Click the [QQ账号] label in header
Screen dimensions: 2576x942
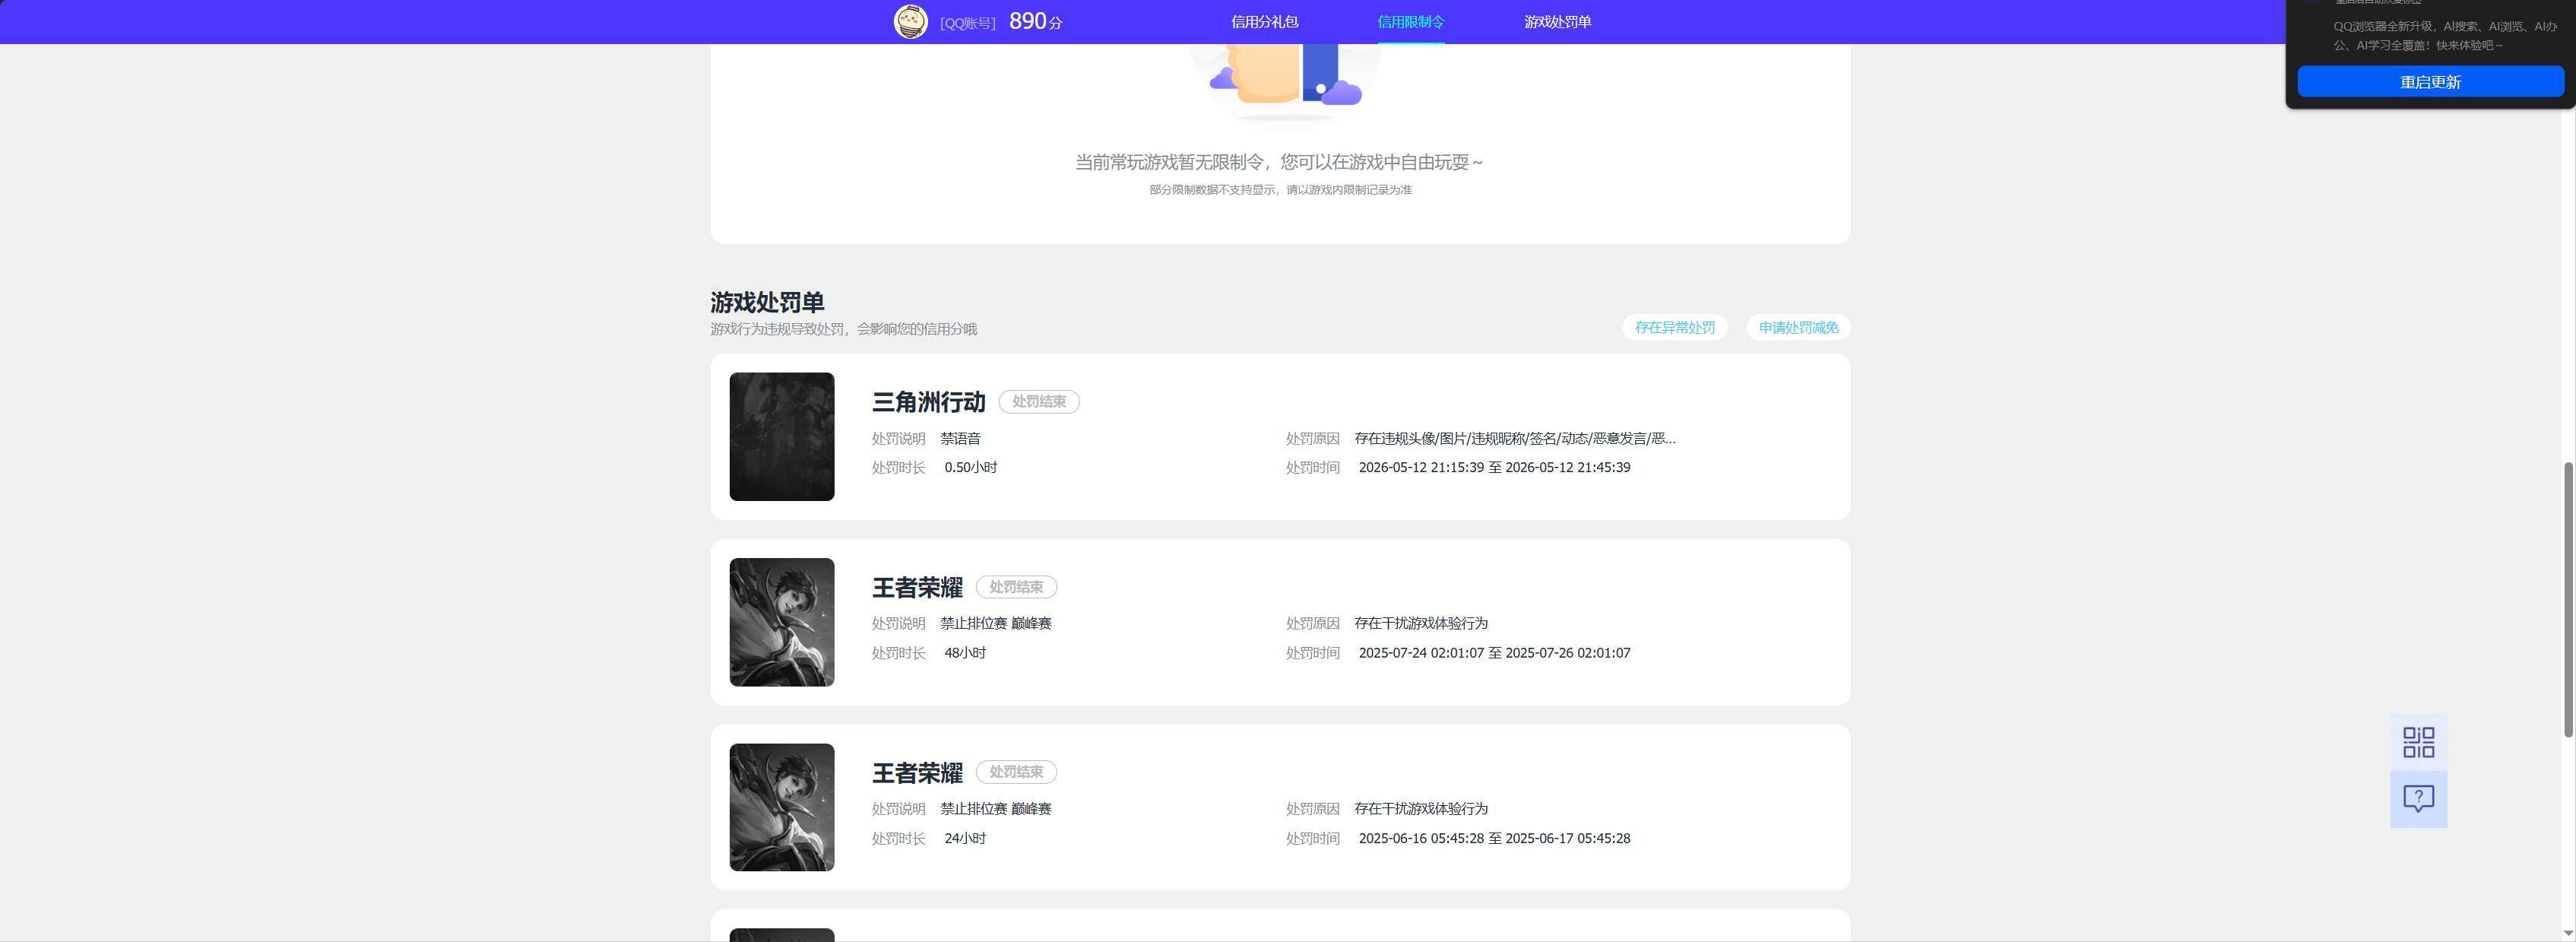(x=967, y=23)
